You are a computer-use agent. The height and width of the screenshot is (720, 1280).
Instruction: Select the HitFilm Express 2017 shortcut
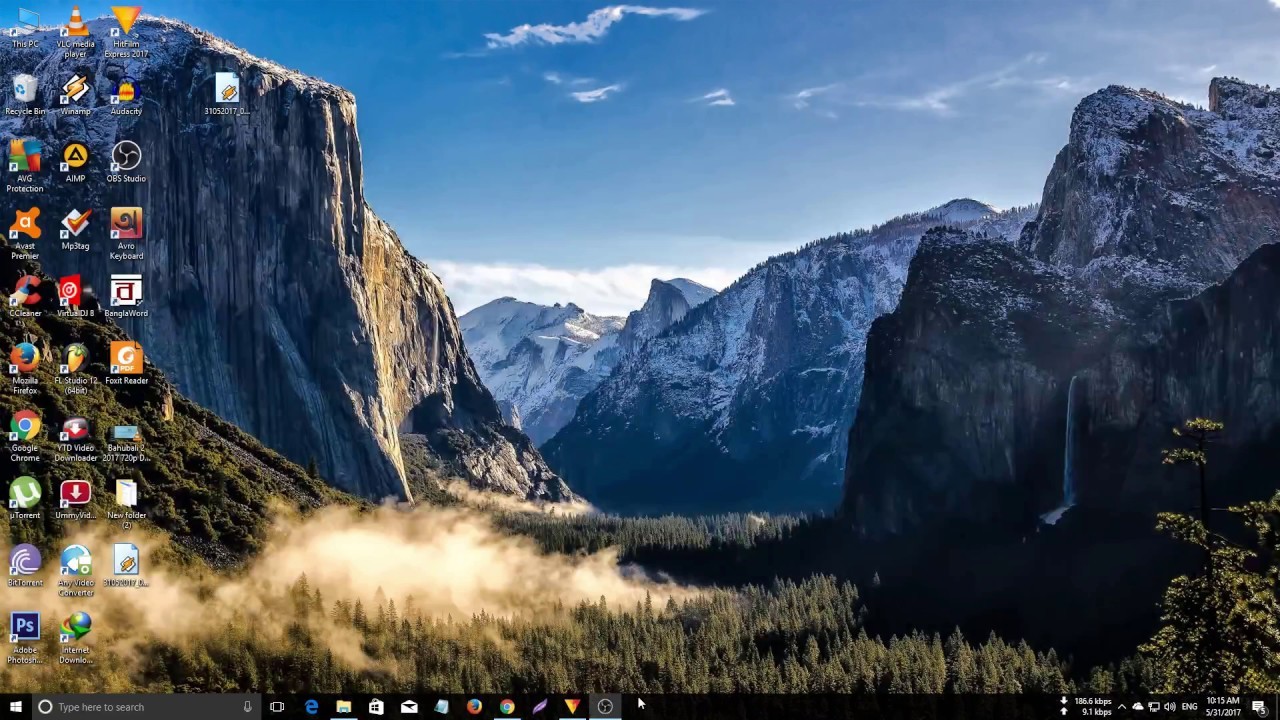pos(126,24)
